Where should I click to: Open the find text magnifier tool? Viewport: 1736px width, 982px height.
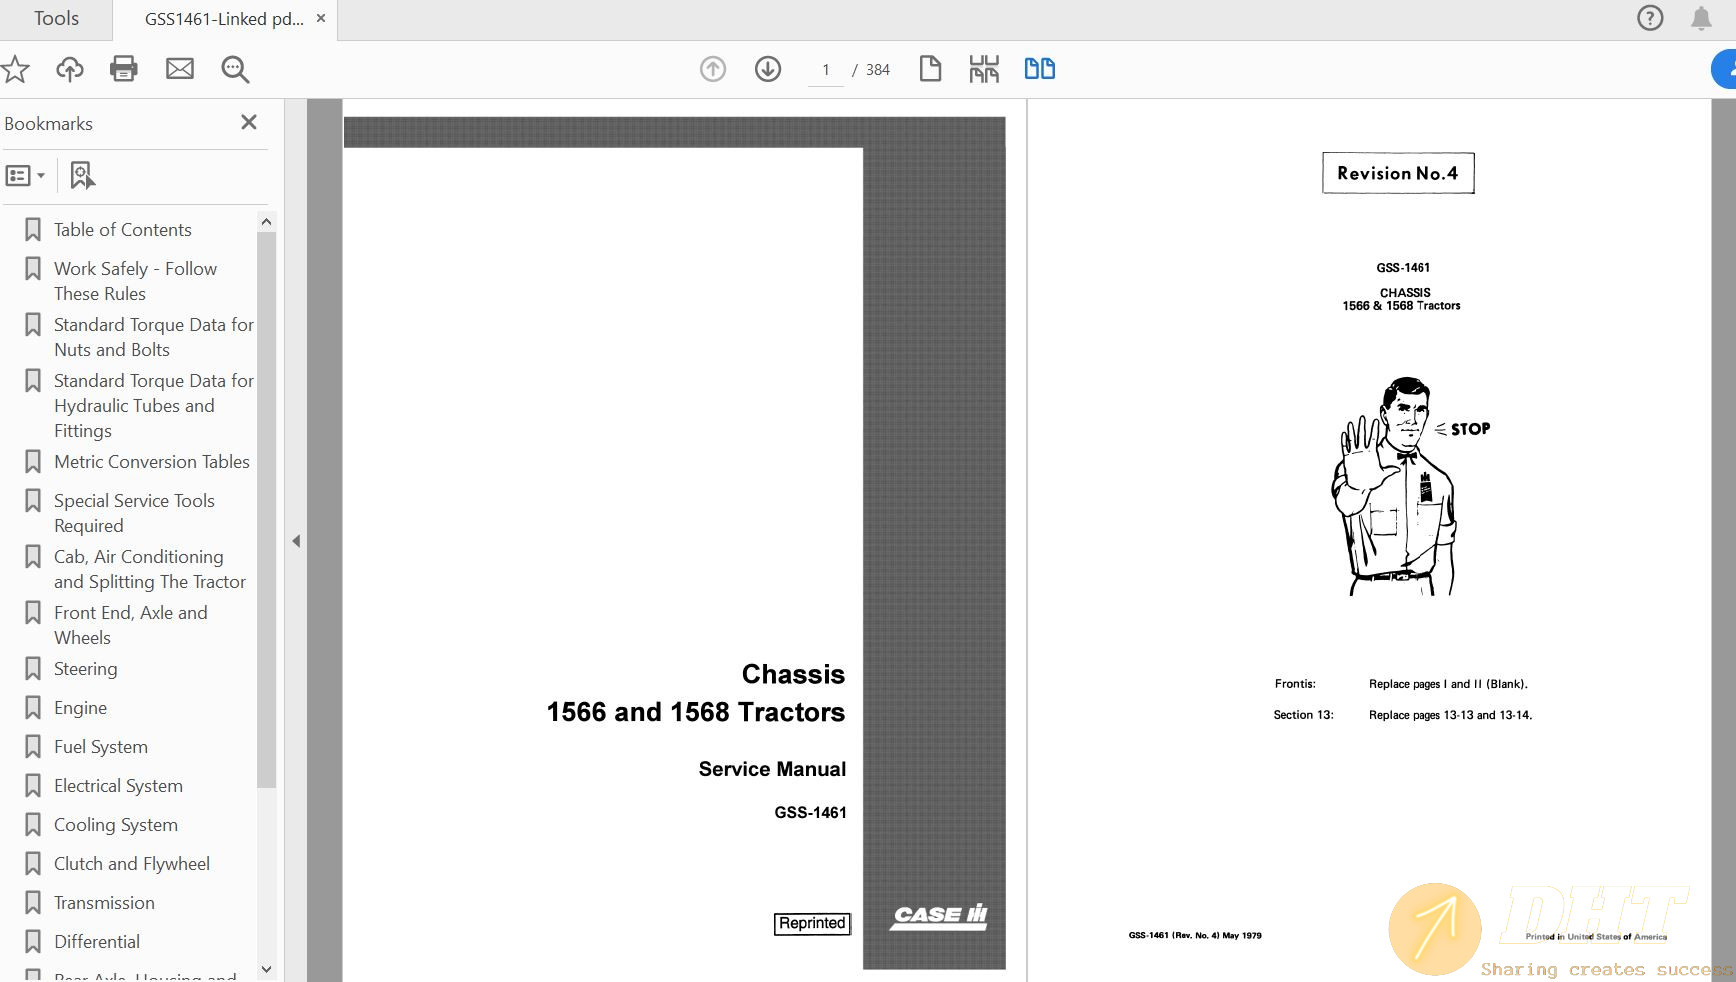(x=235, y=69)
